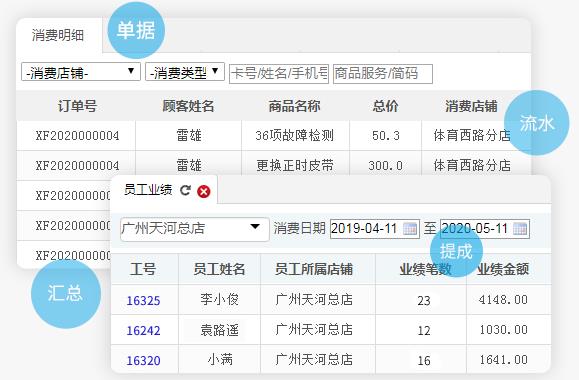Select price cell 50.3

386,136
